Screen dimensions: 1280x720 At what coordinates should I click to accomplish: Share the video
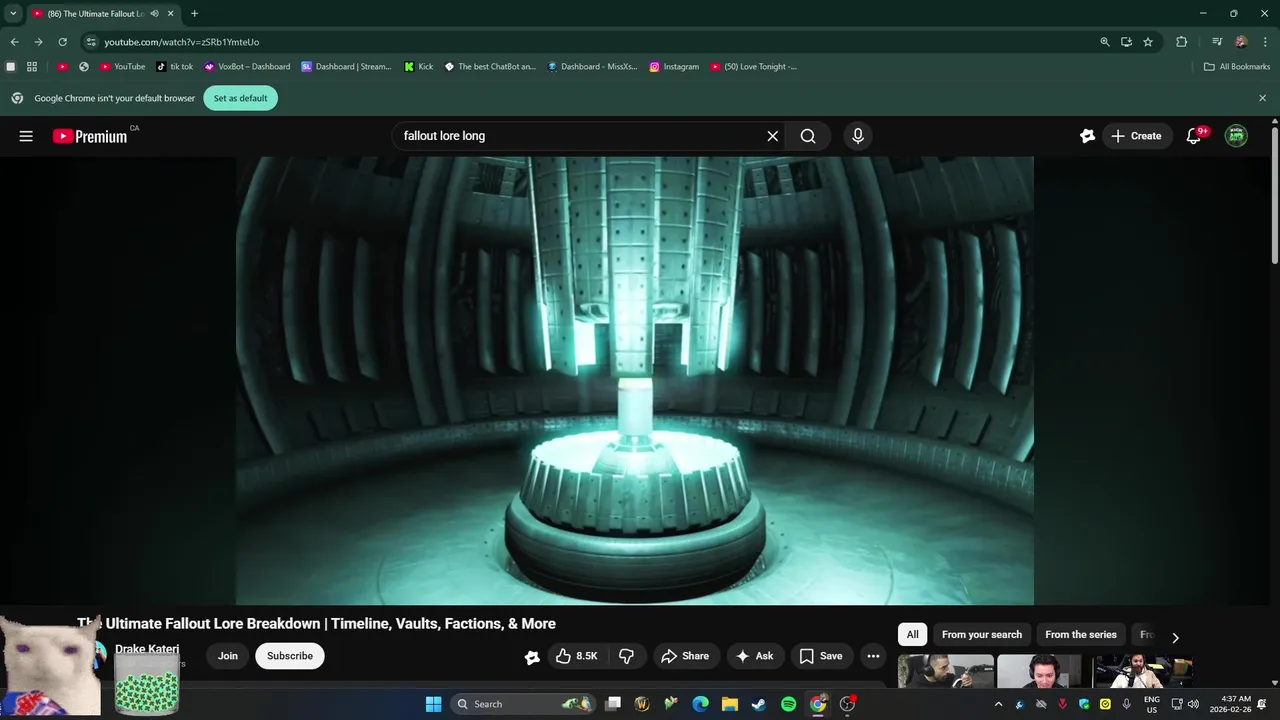(x=686, y=656)
